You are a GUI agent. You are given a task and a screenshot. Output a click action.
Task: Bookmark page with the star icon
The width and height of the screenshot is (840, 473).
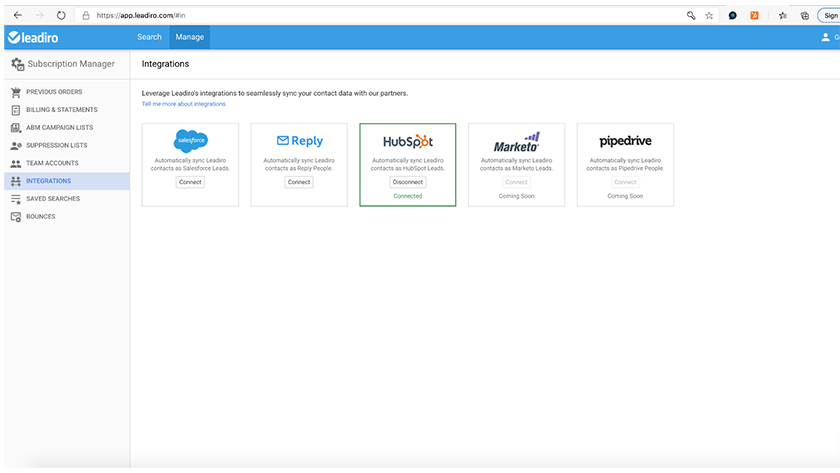coord(709,16)
